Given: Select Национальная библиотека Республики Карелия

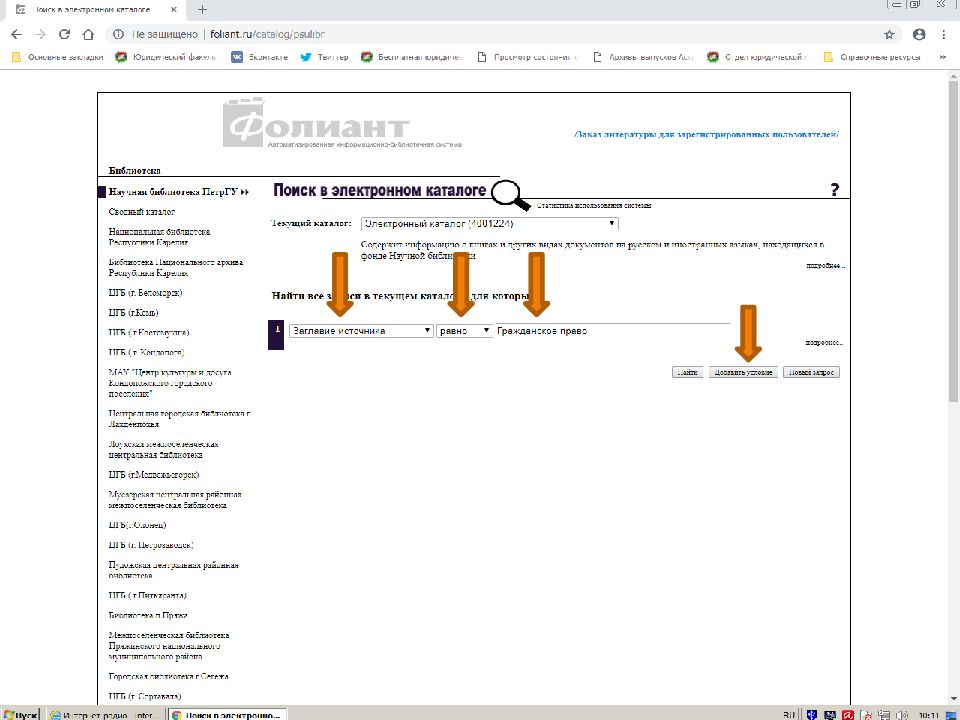Looking at the screenshot, I should (159, 237).
